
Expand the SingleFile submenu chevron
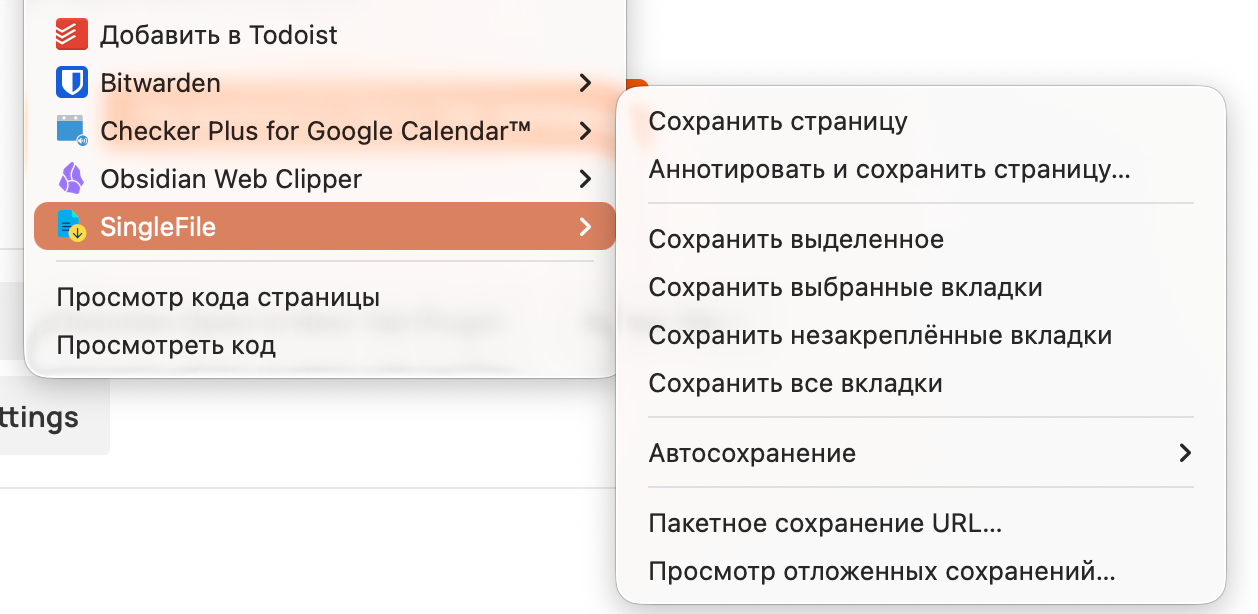tap(585, 227)
